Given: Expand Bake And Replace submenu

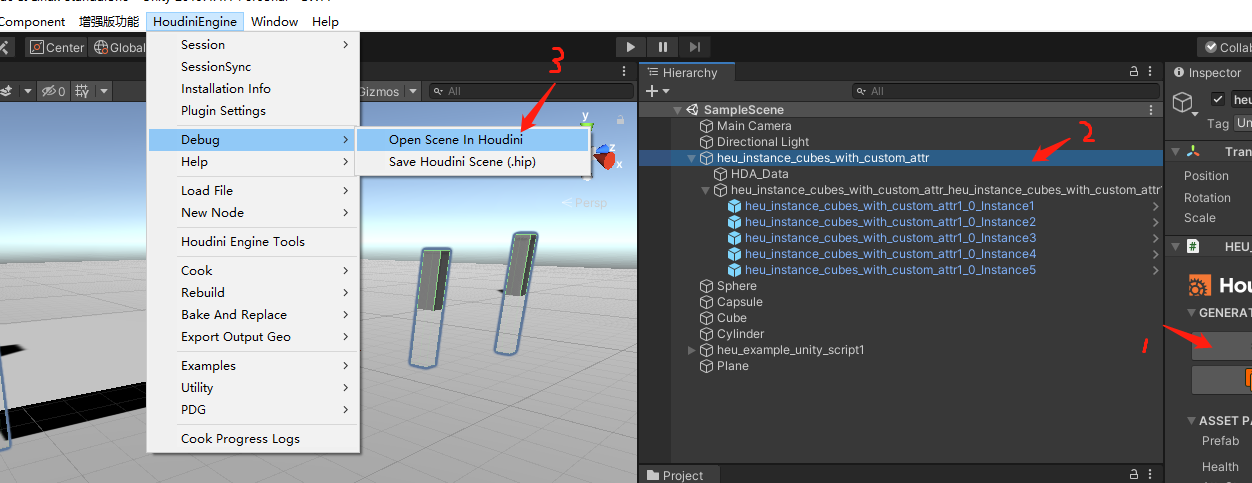Looking at the screenshot, I should (x=253, y=315).
